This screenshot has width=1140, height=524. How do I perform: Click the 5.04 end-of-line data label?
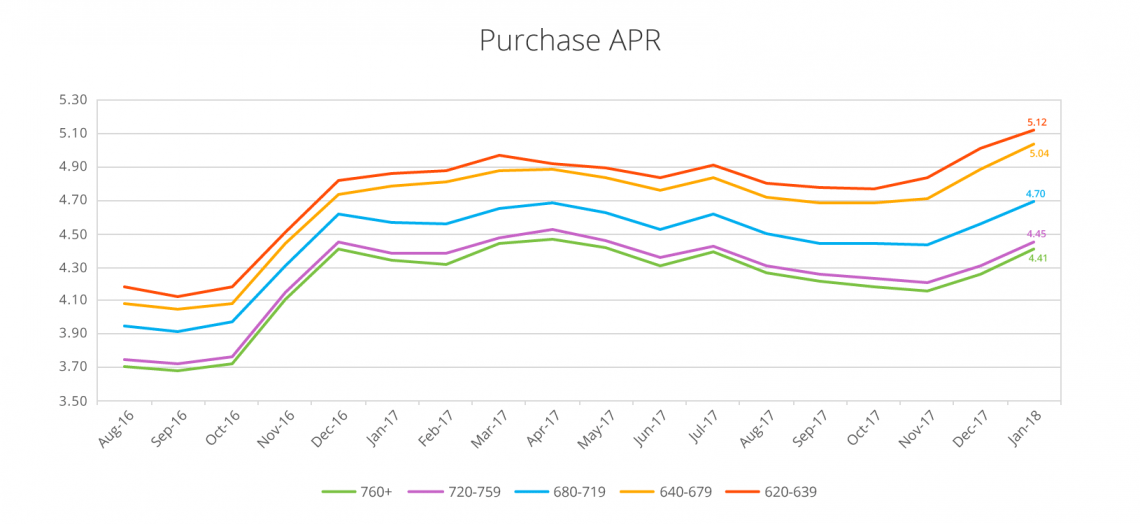click(x=1038, y=154)
